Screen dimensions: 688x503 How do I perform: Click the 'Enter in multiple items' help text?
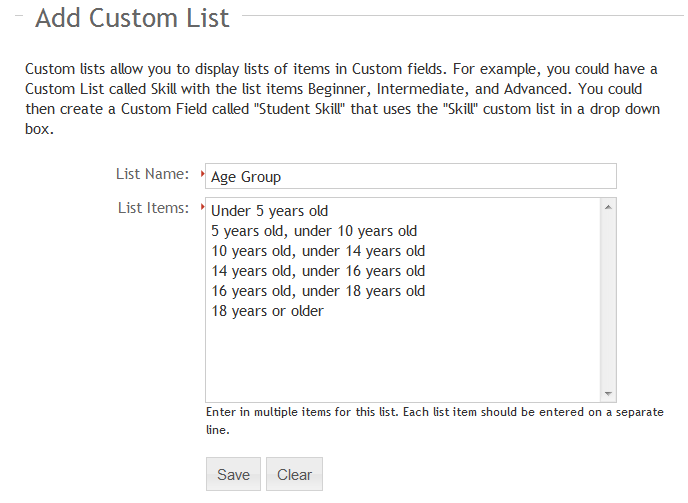[435, 421]
